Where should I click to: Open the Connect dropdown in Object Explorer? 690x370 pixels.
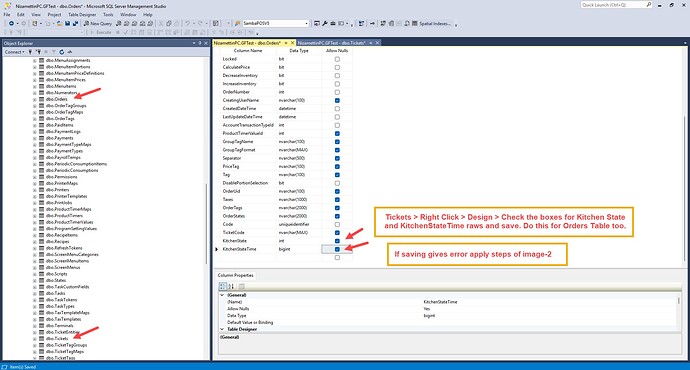14,52
